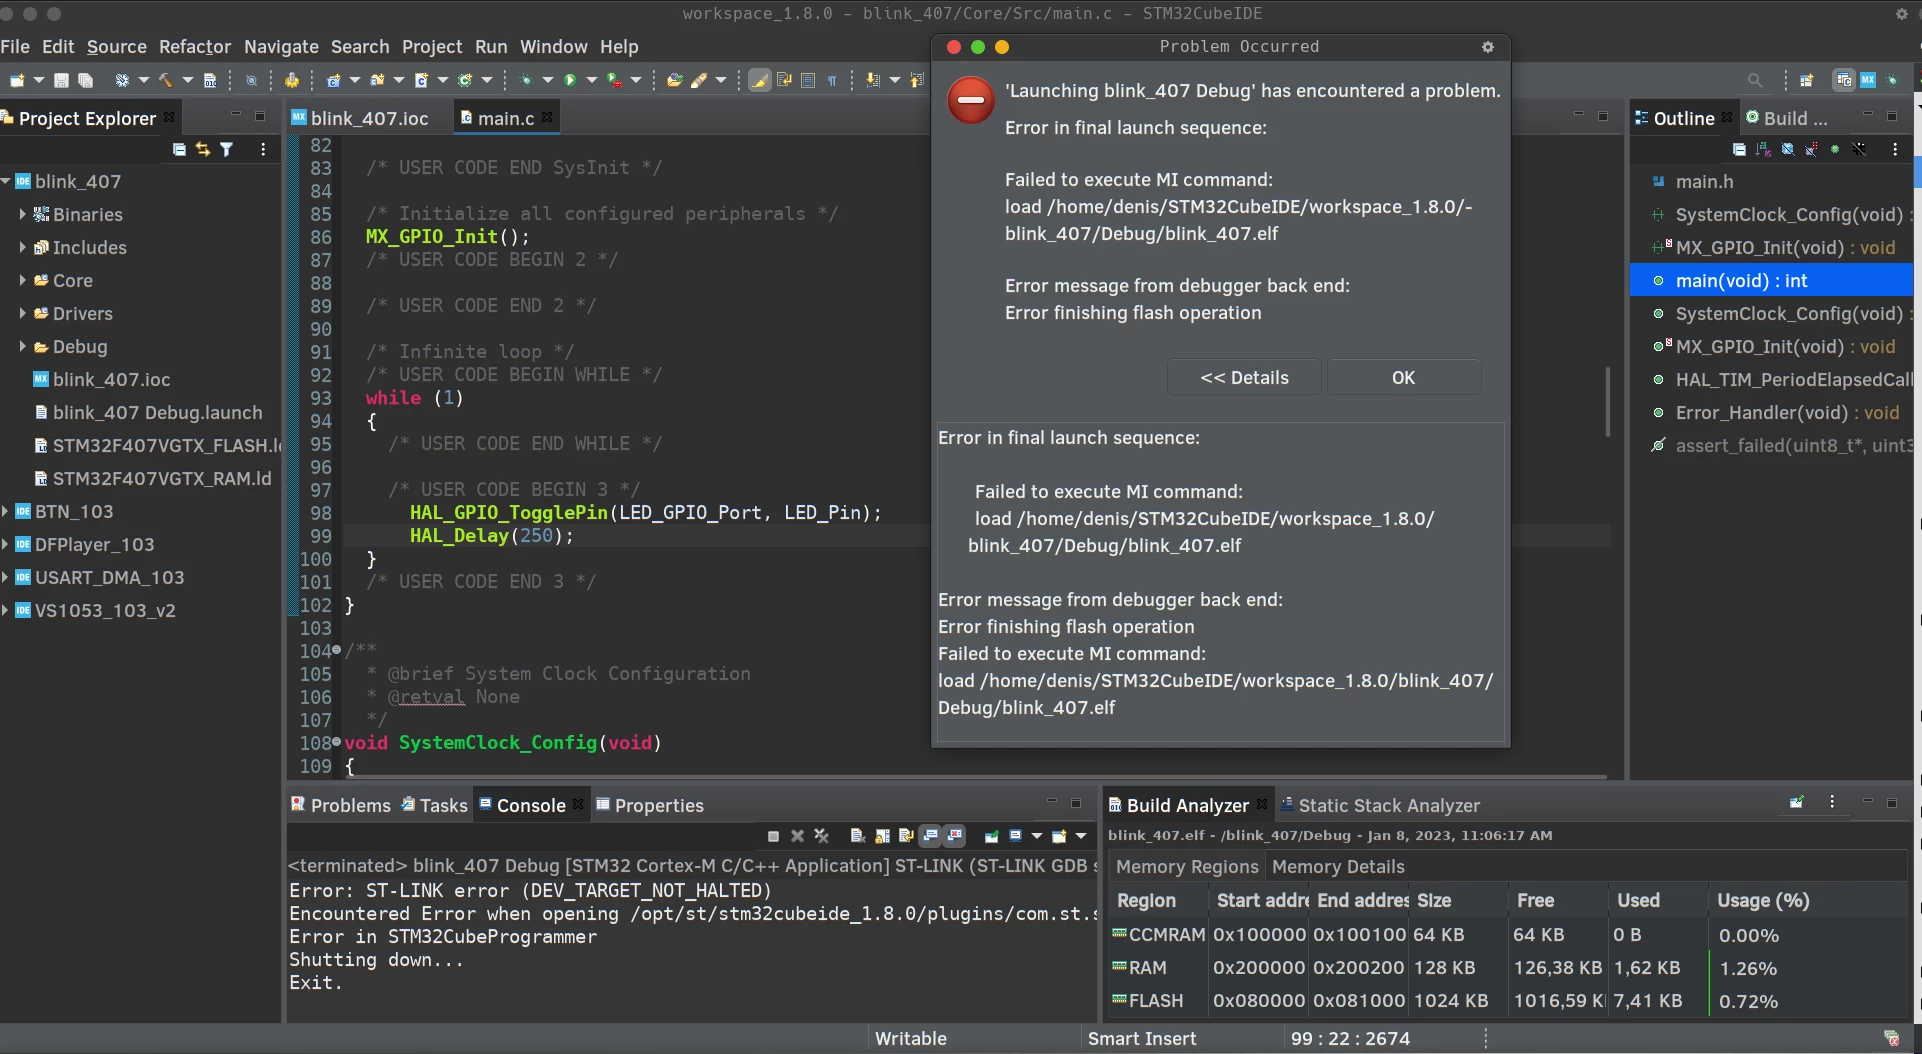Expand the Binaries tree node
1922x1054 pixels.
coord(22,214)
